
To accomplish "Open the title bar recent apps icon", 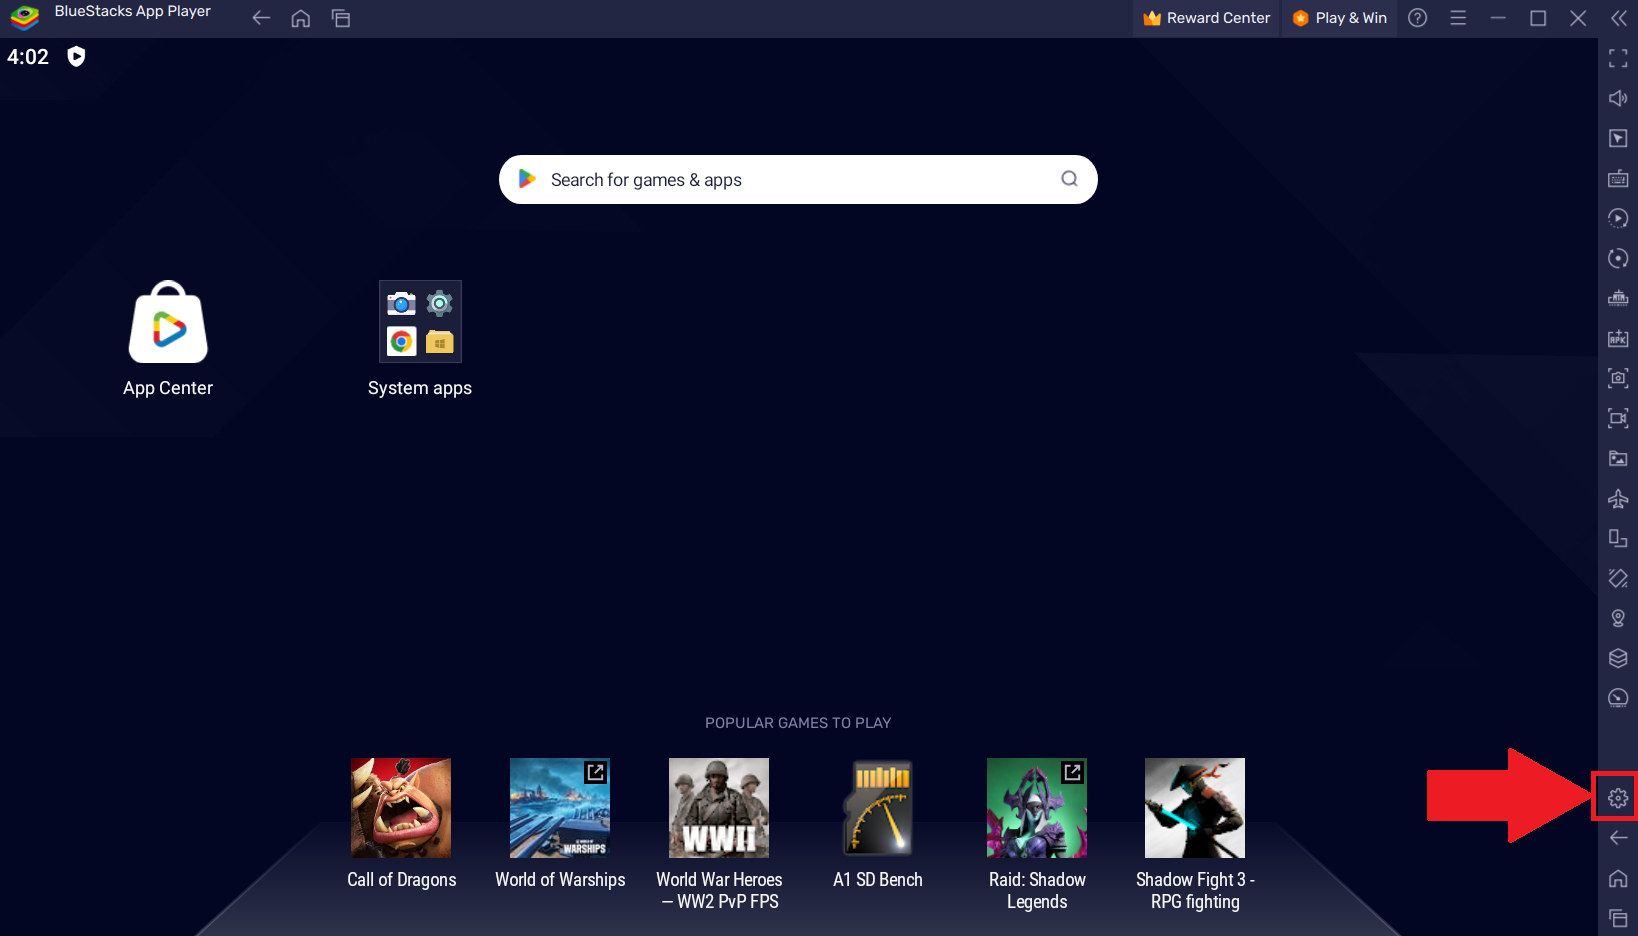I will point(341,18).
